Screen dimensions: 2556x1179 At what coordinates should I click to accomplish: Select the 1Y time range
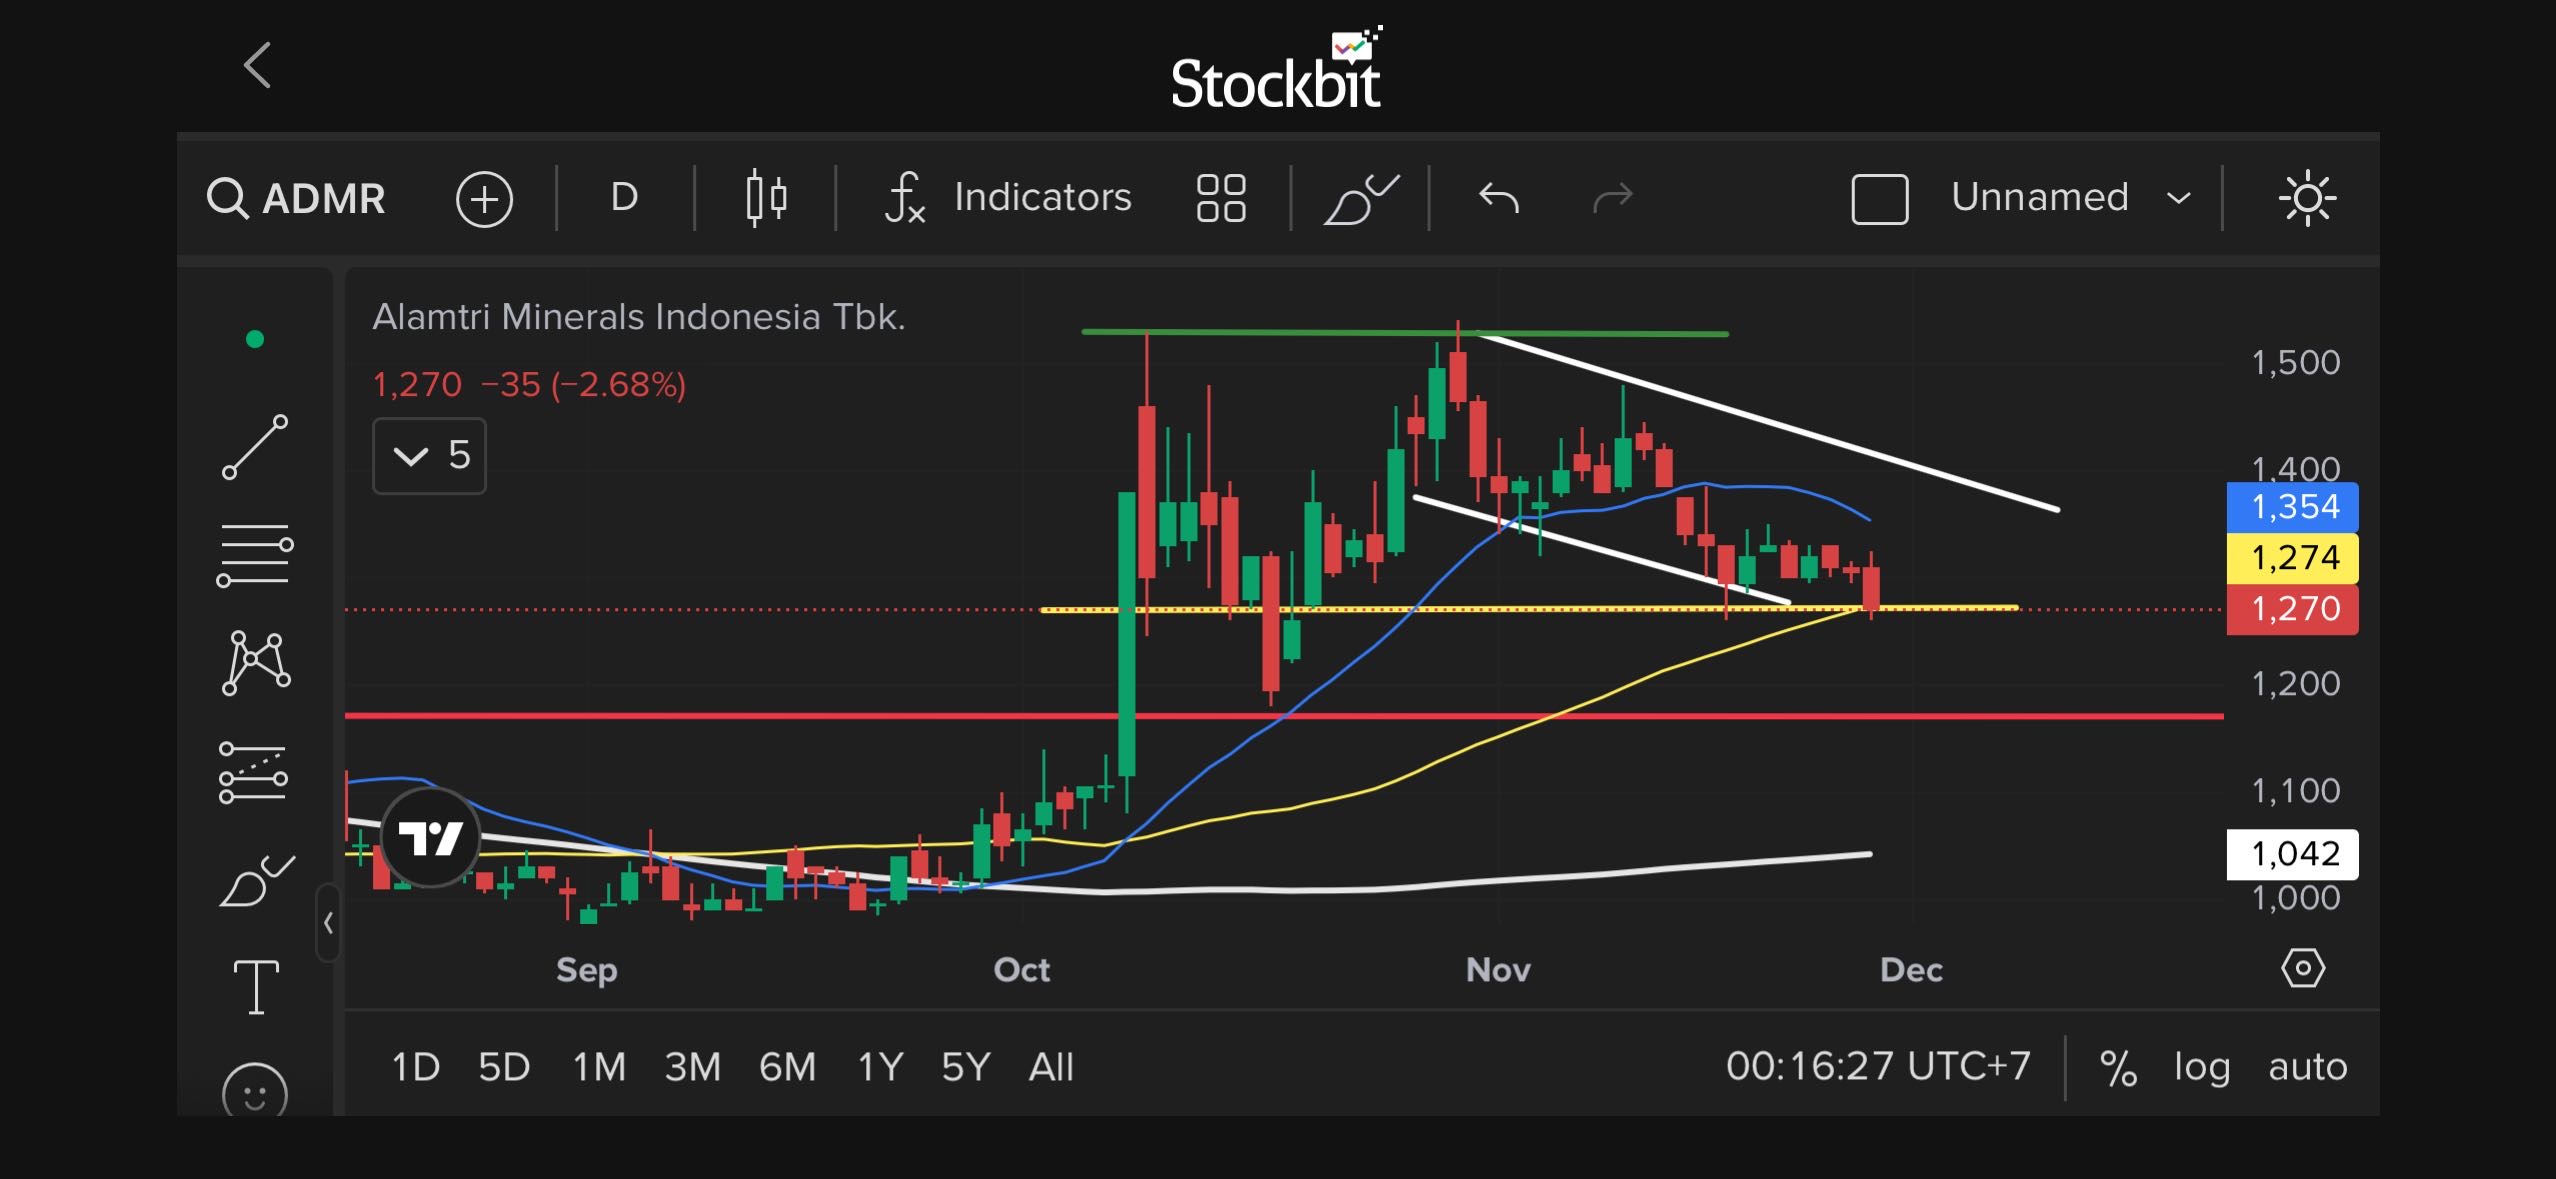880,1067
